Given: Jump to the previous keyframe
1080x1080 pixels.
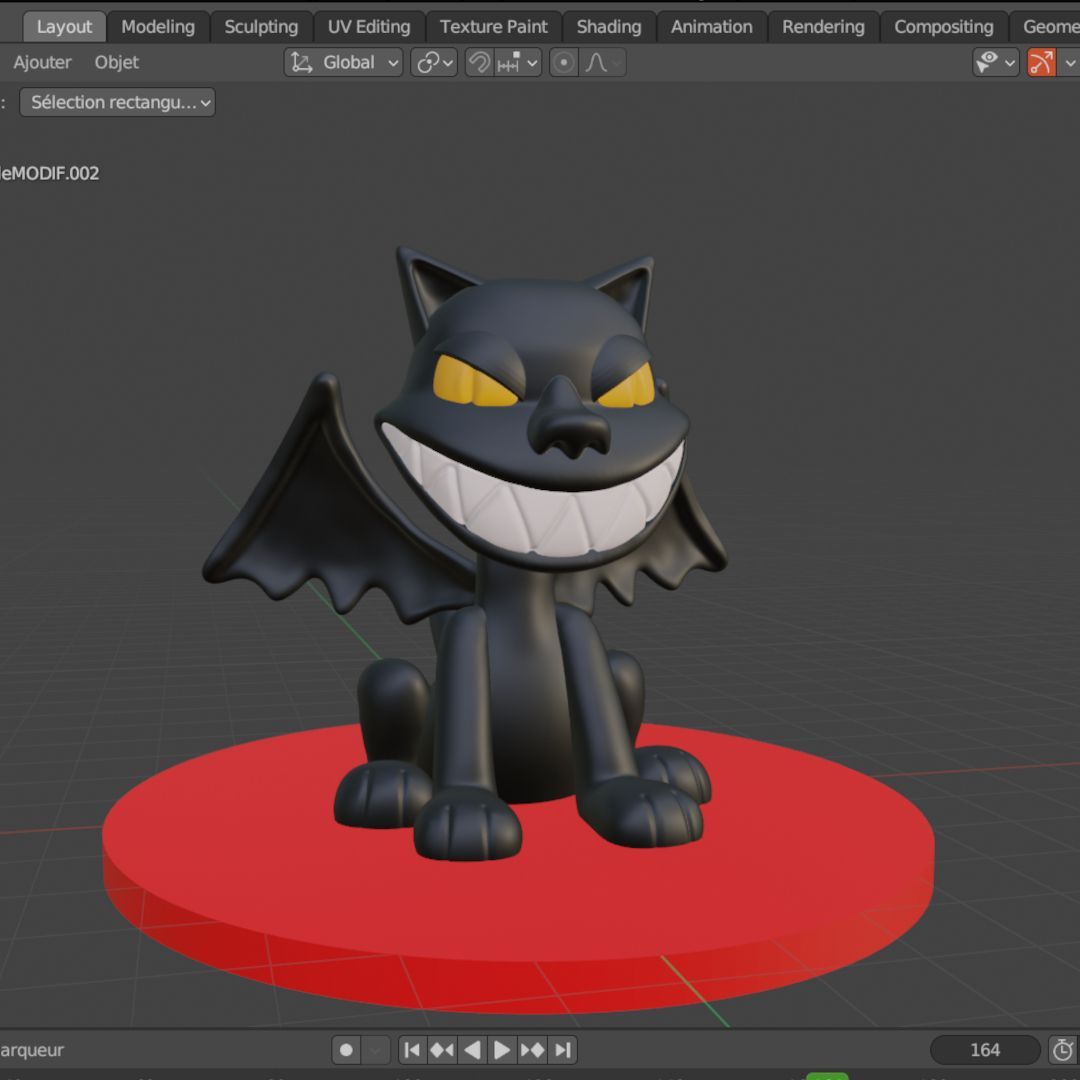Looking at the screenshot, I should 442,1050.
